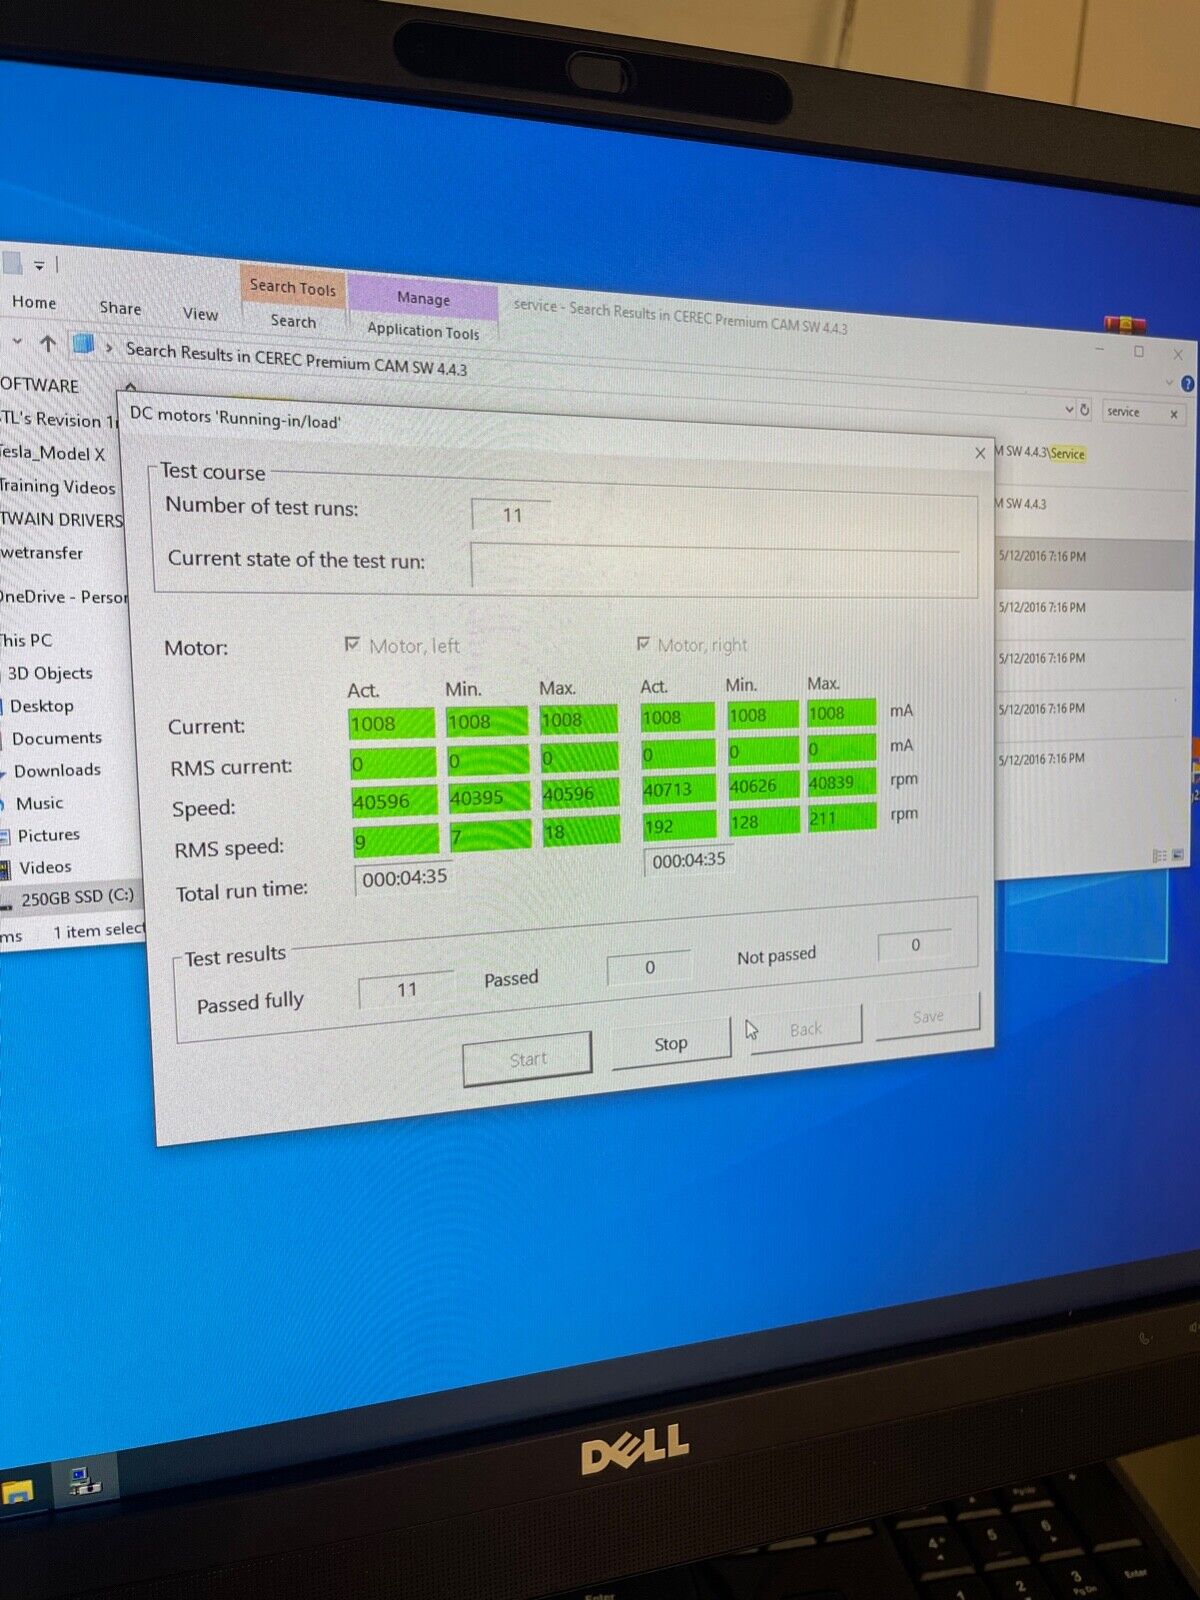
Task: Click the Search Tools contextual tab header
Action: click(292, 287)
